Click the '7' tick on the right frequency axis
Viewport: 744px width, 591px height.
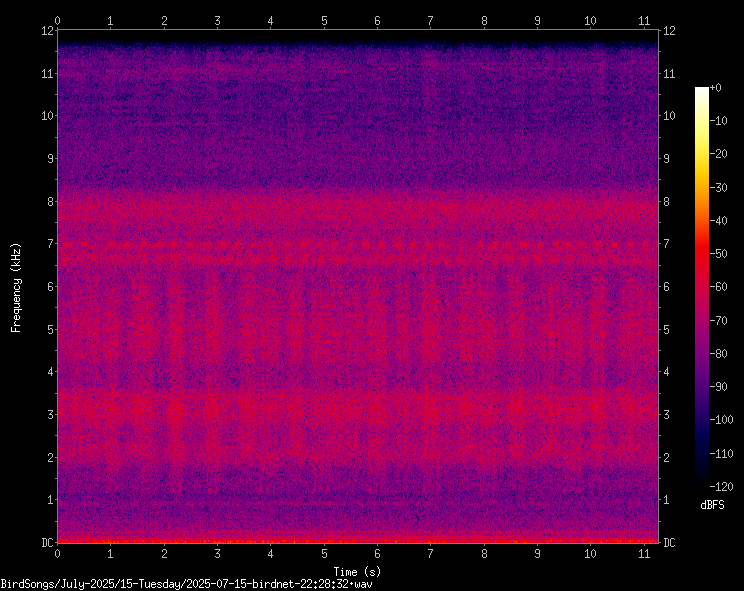666,244
